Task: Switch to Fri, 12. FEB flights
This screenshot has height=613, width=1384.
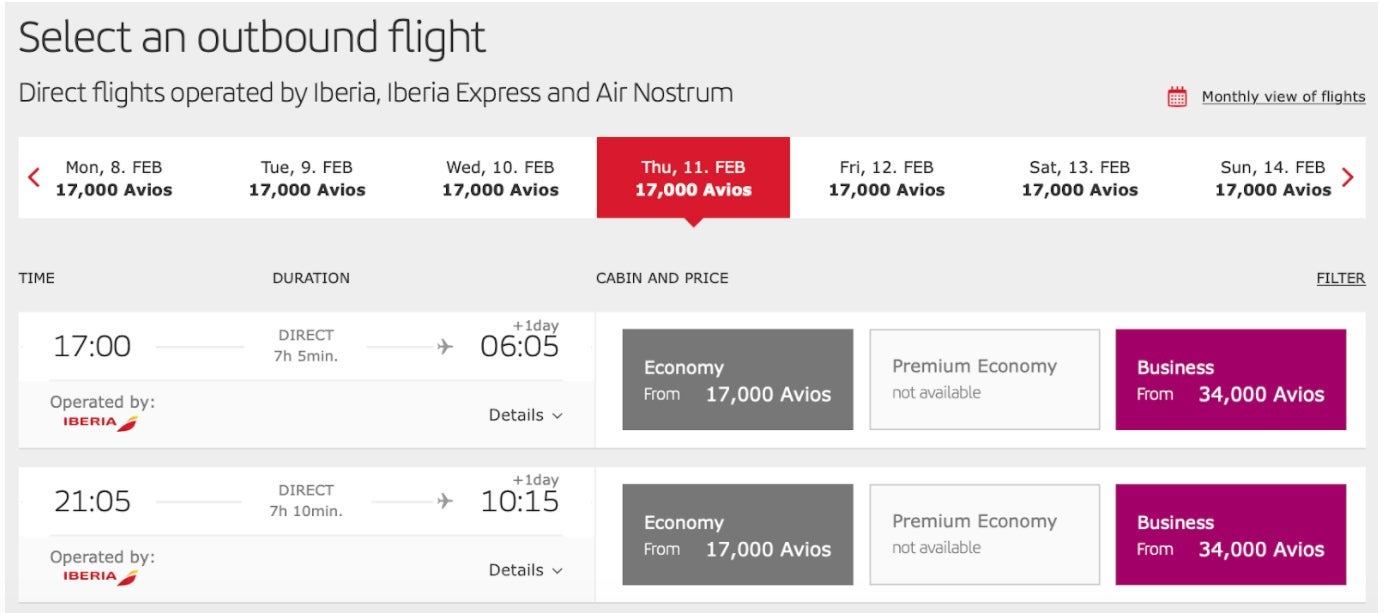Action: pyautogui.click(x=888, y=177)
